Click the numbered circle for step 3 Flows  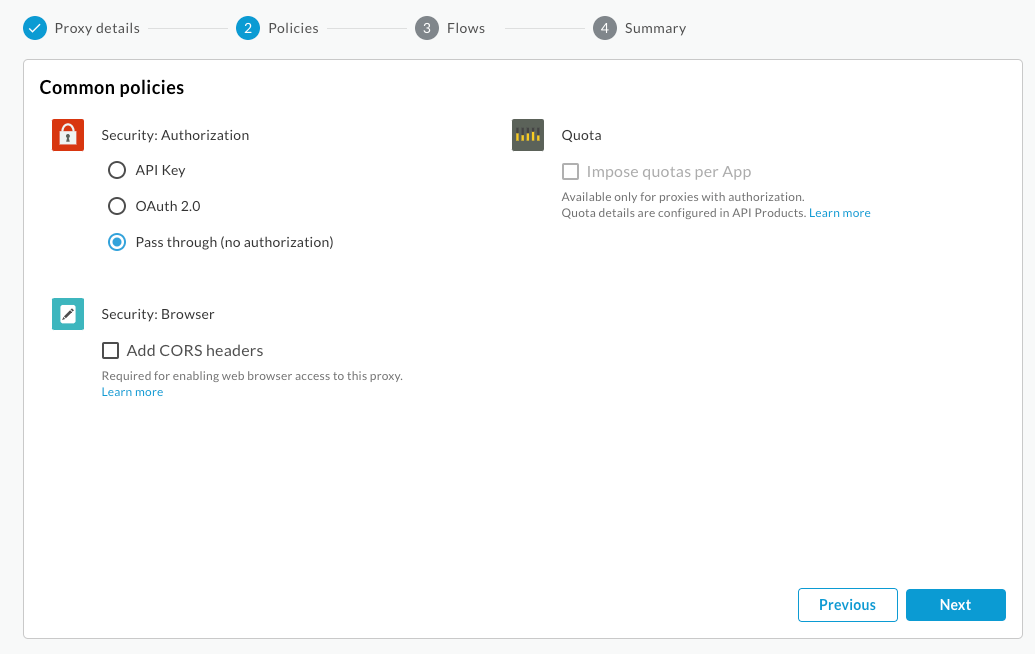pyautogui.click(x=426, y=28)
